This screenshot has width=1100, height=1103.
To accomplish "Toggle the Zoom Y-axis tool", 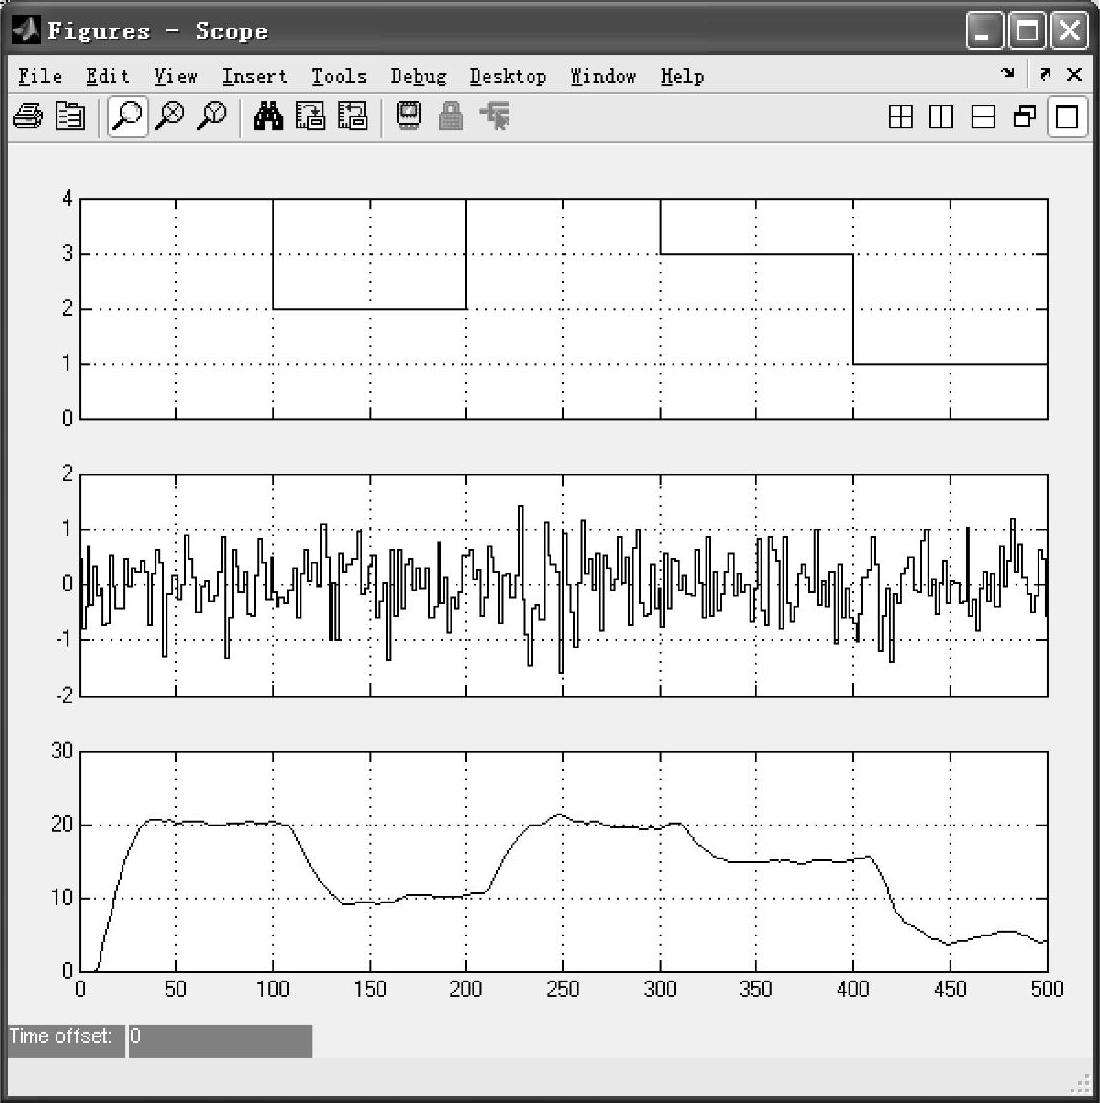I will (211, 117).
